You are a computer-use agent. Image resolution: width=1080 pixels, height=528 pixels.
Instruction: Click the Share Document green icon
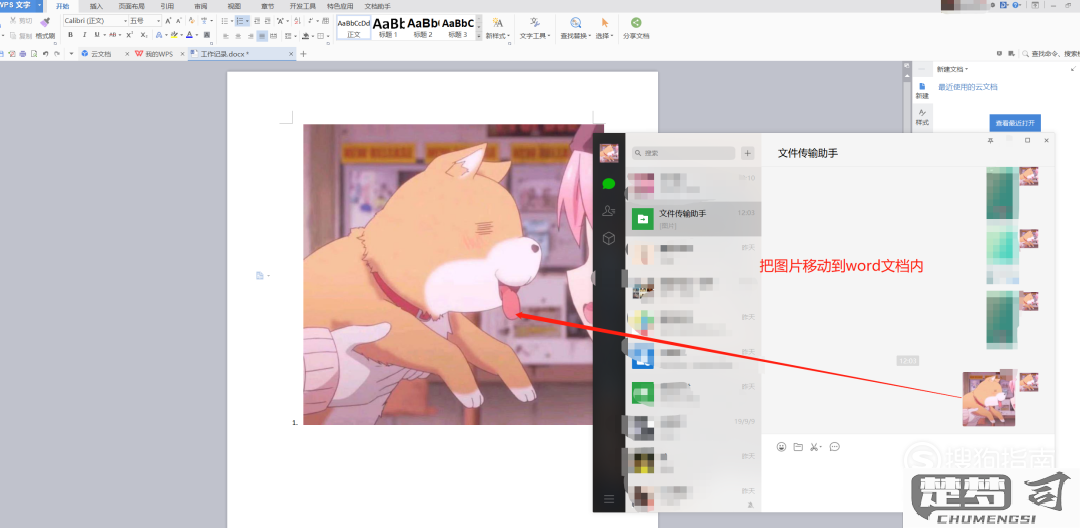[x=636, y=23]
